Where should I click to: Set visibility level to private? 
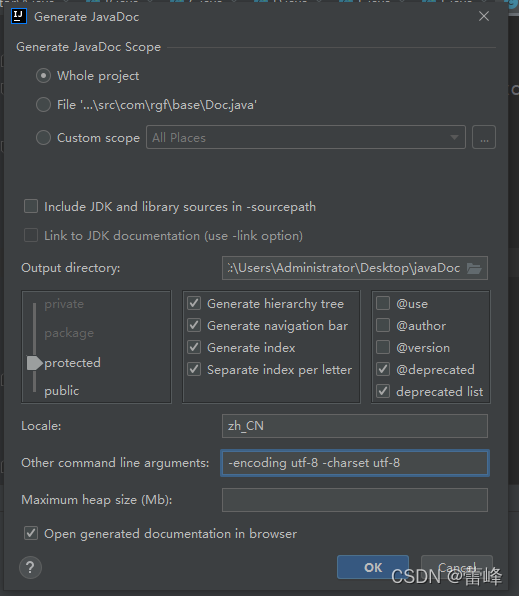[64, 304]
